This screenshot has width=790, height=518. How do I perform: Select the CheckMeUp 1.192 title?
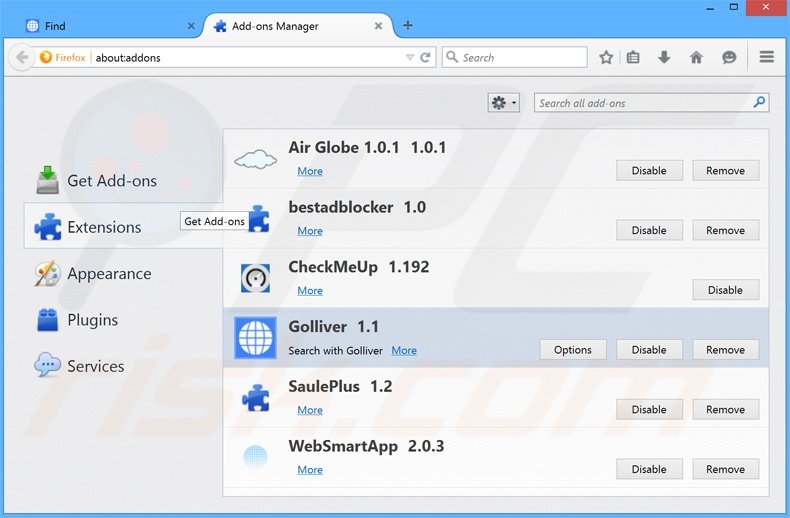click(359, 267)
